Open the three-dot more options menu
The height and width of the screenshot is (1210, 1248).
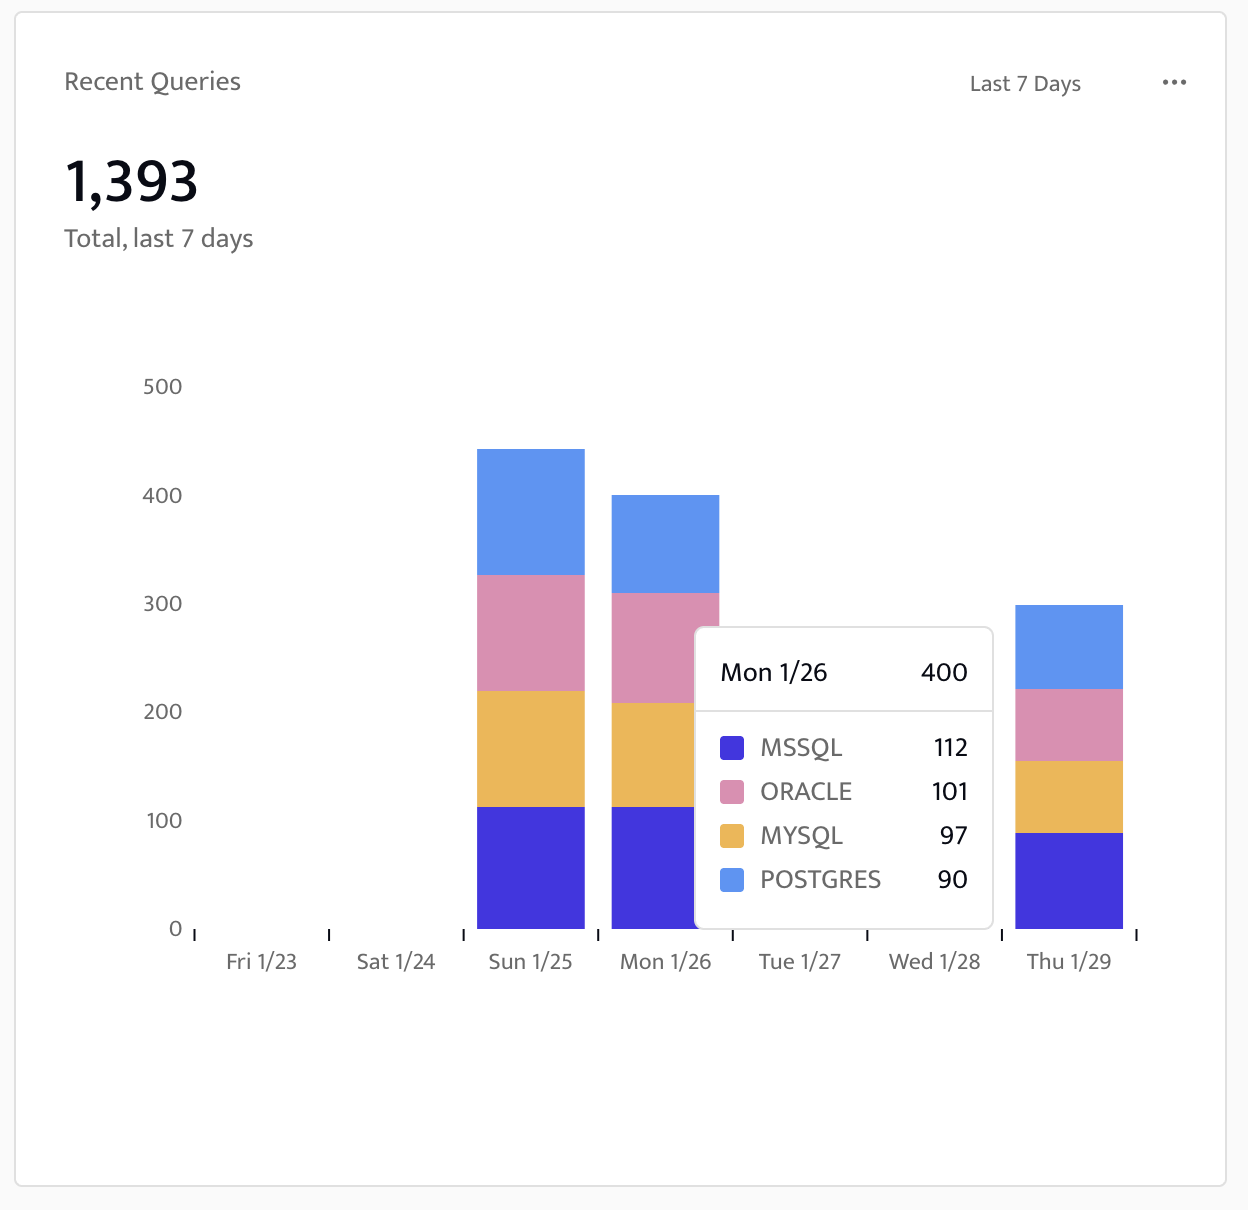1174,83
